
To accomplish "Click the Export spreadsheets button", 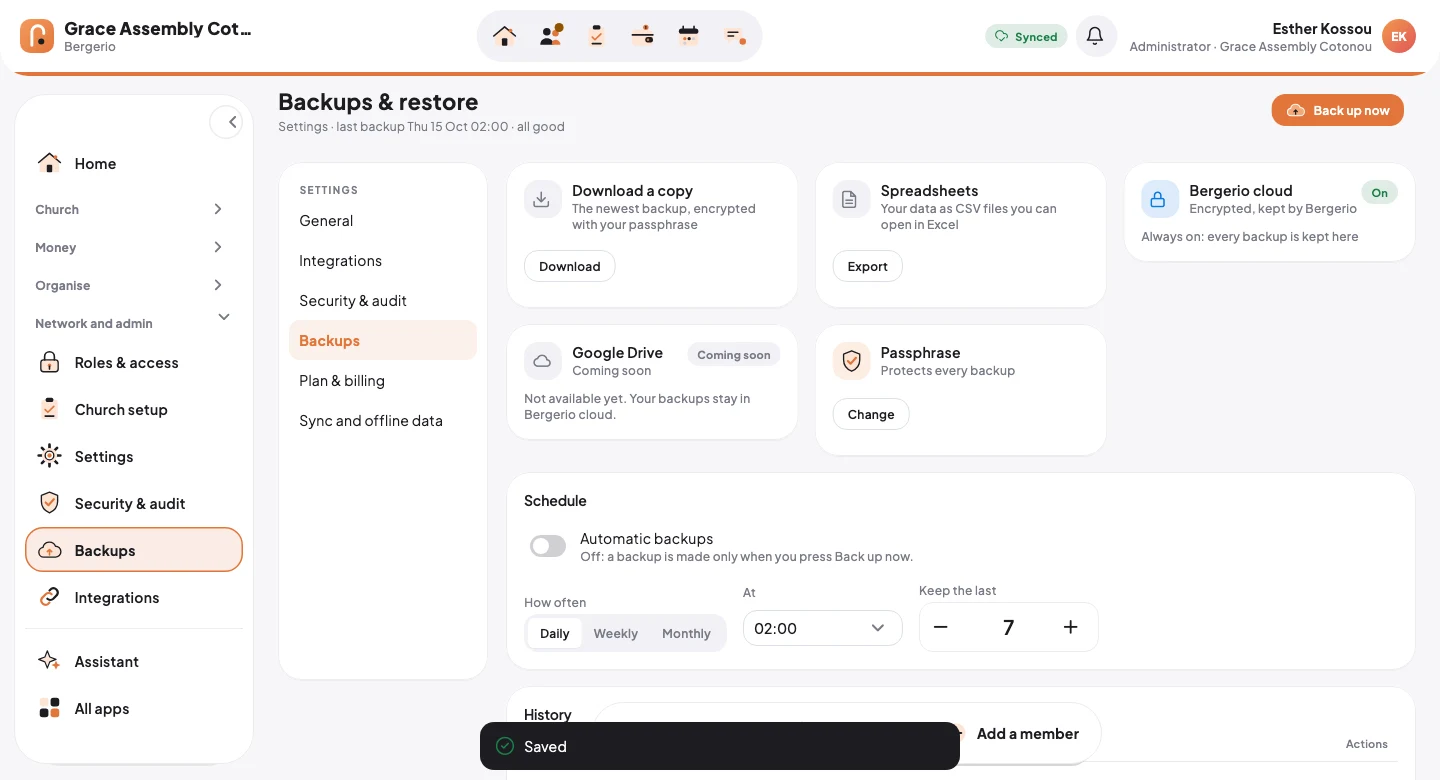I will click(868, 266).
